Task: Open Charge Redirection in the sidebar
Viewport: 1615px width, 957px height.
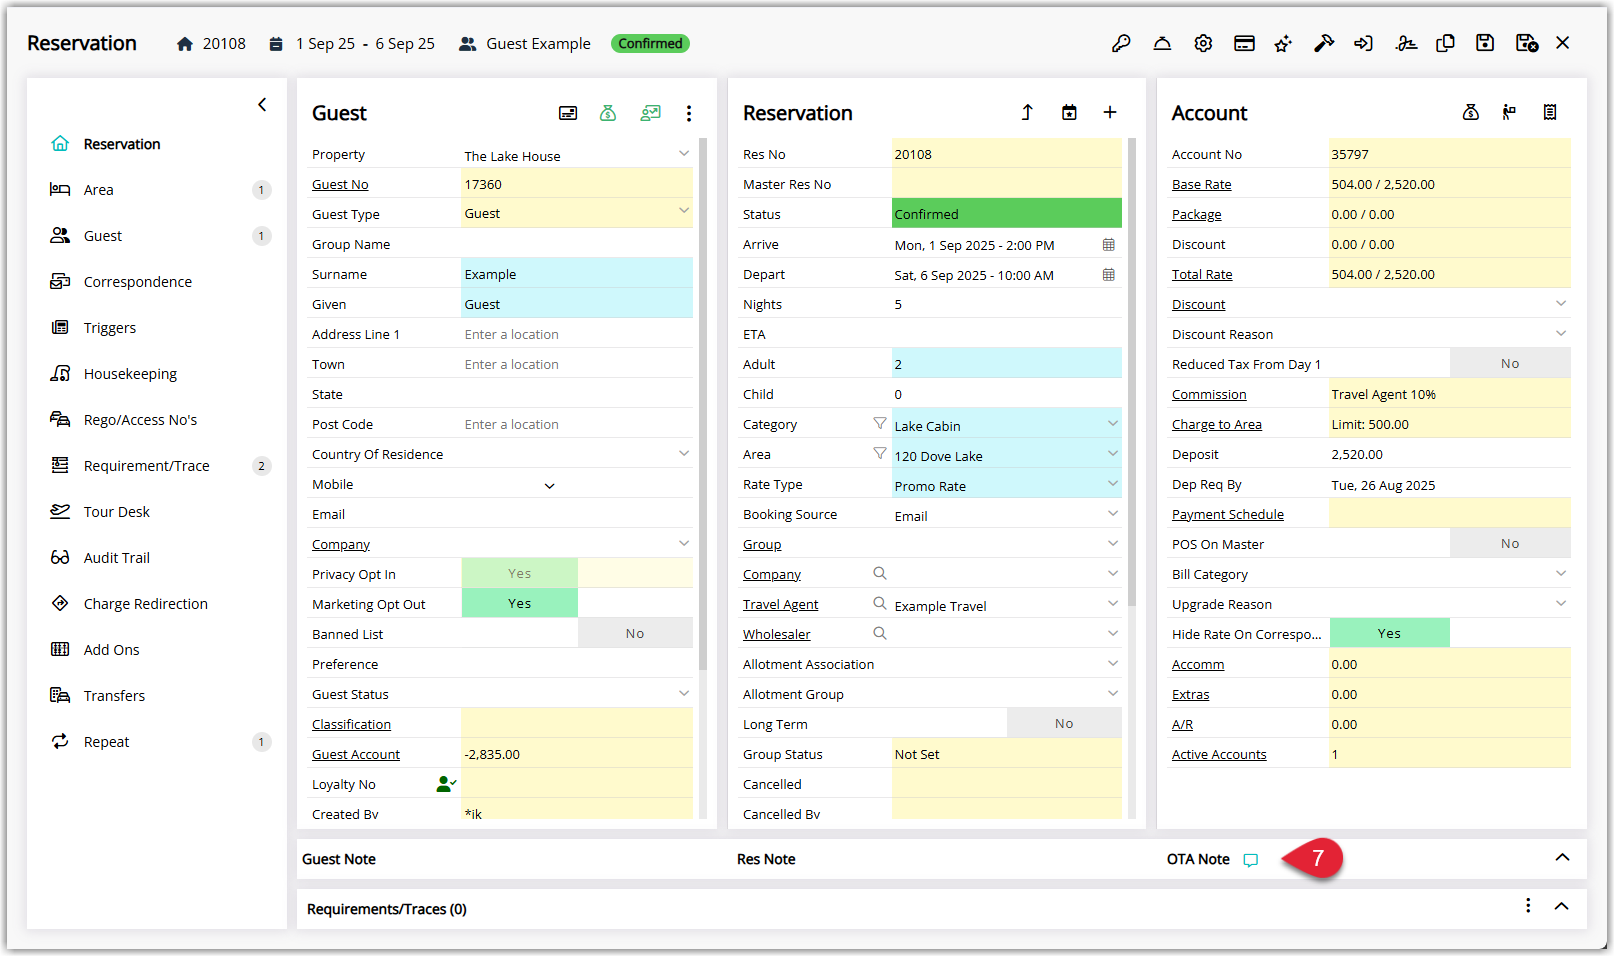Action: pos(146,604)
